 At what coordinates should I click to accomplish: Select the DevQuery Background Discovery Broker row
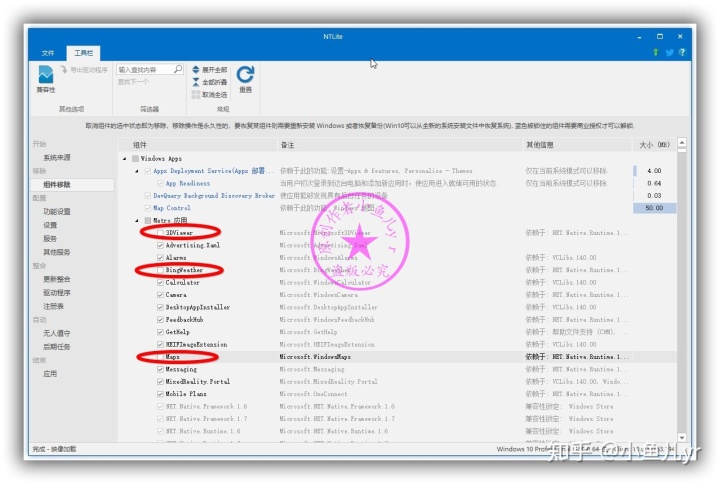click(397, 196)
